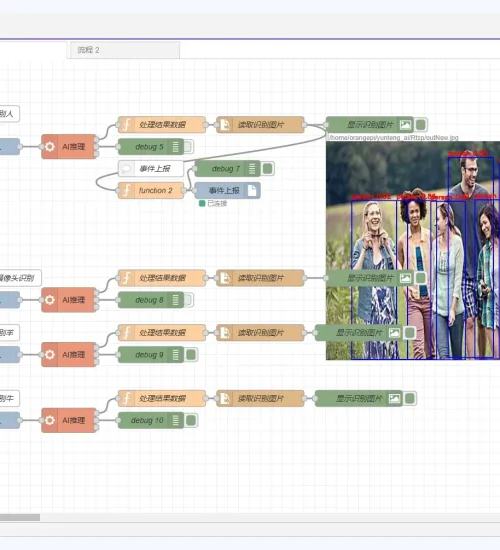The height and width of the screenshot is (550, 500).
Task: Click the file icon on 读取识别图片 node in debug 10 flow
Action: tap(225, 398)
